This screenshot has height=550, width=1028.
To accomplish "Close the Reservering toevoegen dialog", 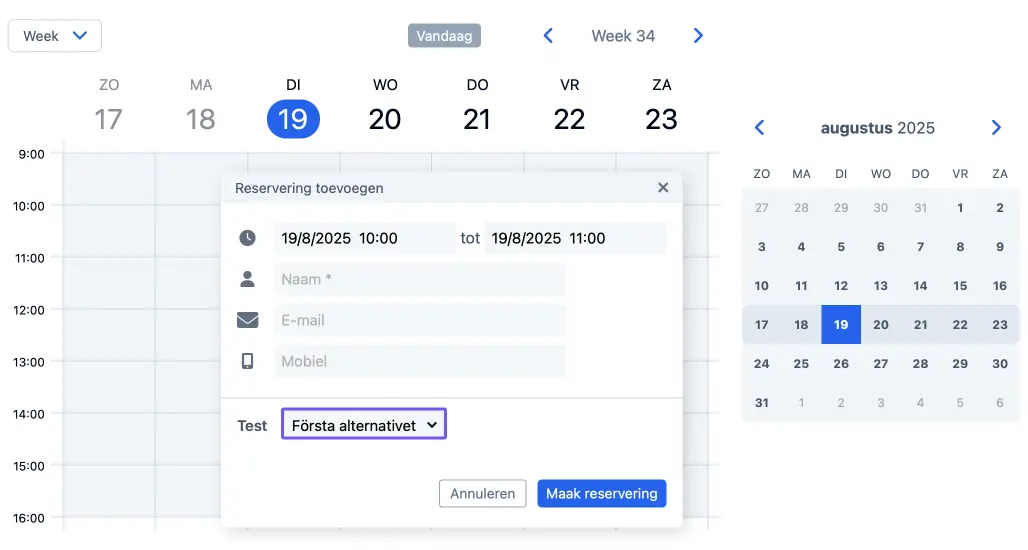I will 663,187.
